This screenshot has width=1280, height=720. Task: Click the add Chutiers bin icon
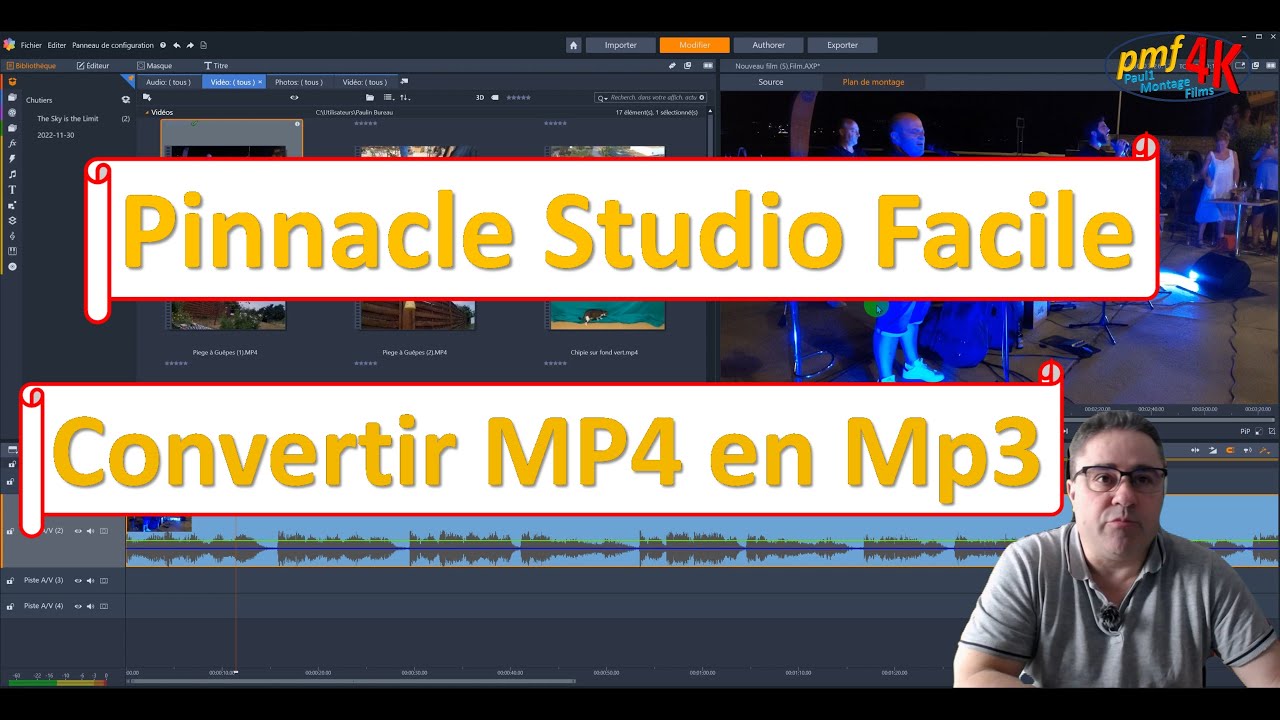(x=126, y=100)
